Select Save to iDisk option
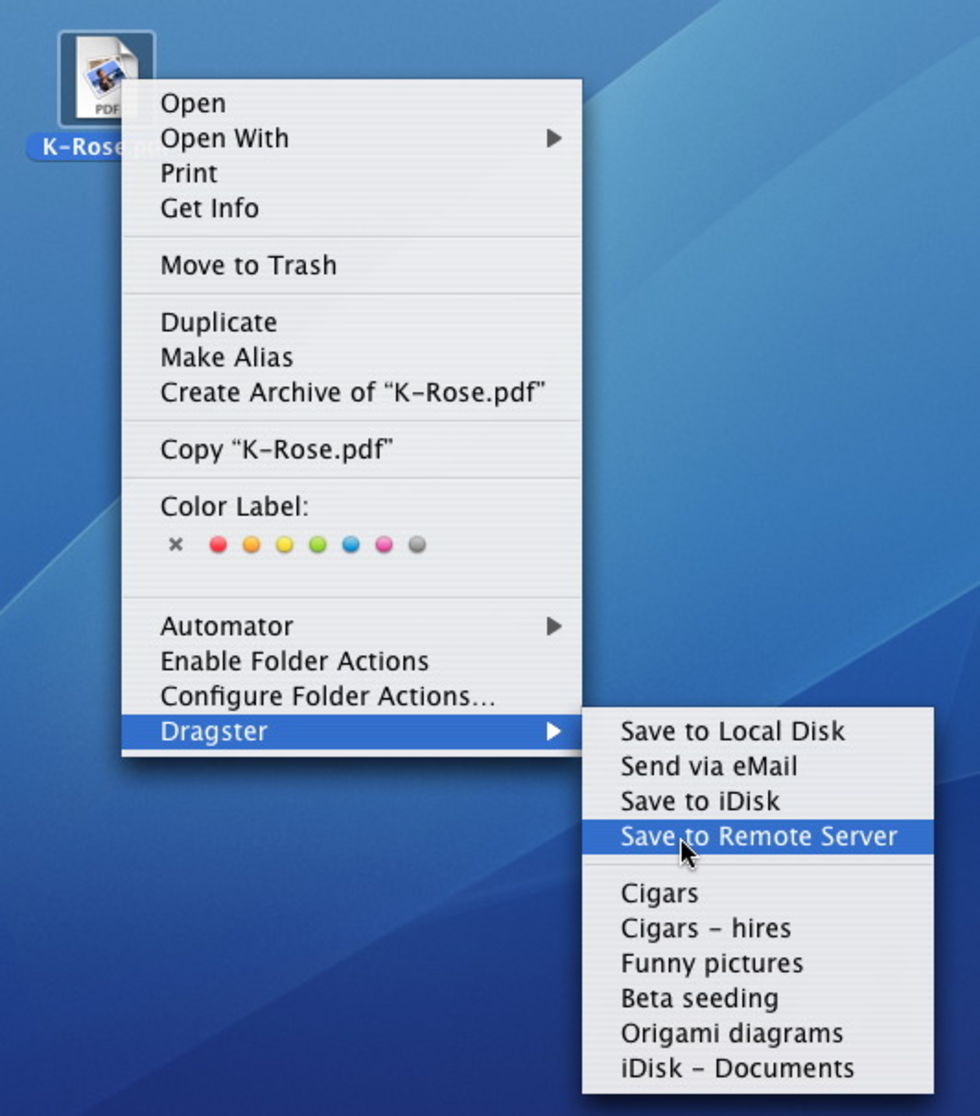This screenshot has width=980, height=1116. tap(699, 801)
